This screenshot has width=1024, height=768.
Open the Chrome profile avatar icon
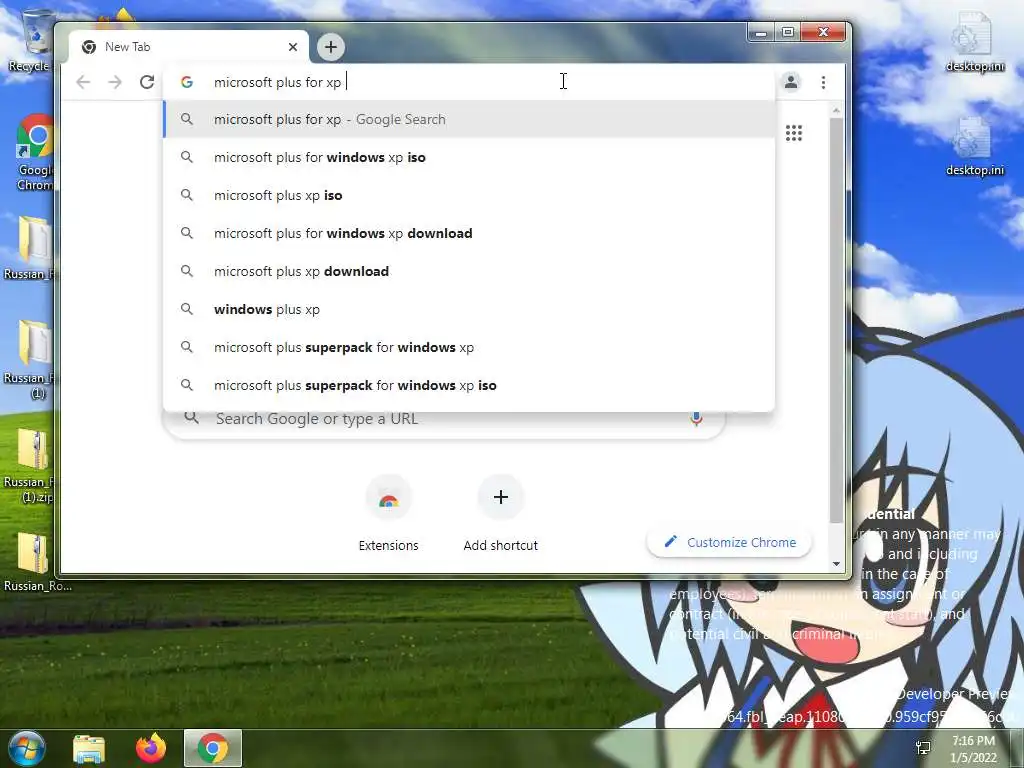click(791, 82)
